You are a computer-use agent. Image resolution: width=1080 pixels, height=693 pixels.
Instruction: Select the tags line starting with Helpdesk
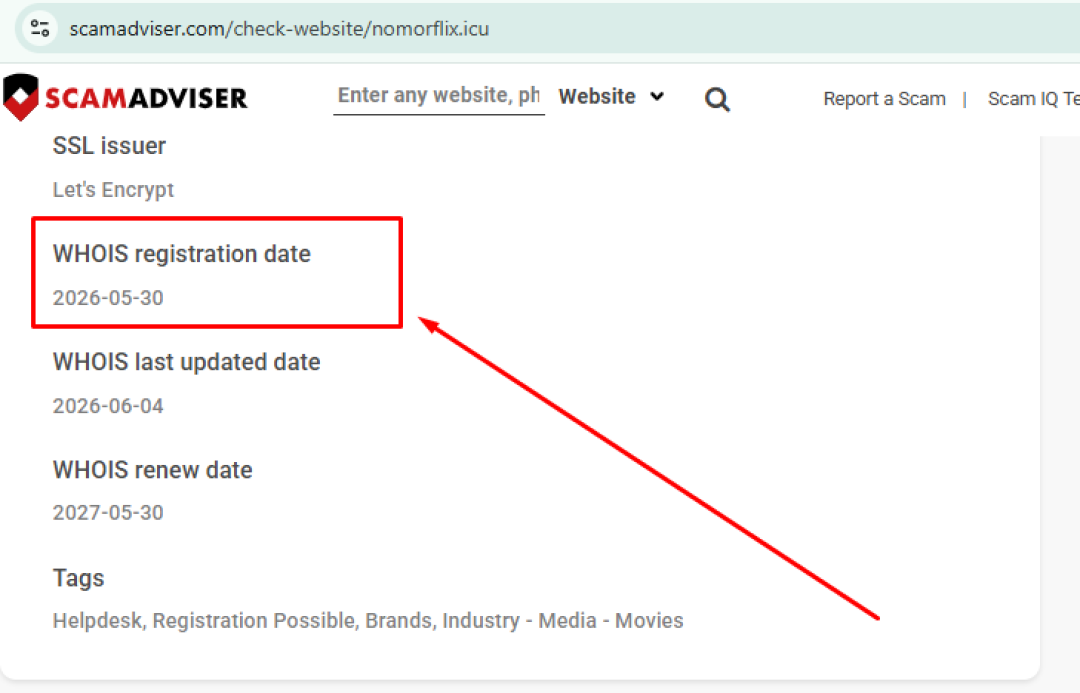tap(368, 621)
